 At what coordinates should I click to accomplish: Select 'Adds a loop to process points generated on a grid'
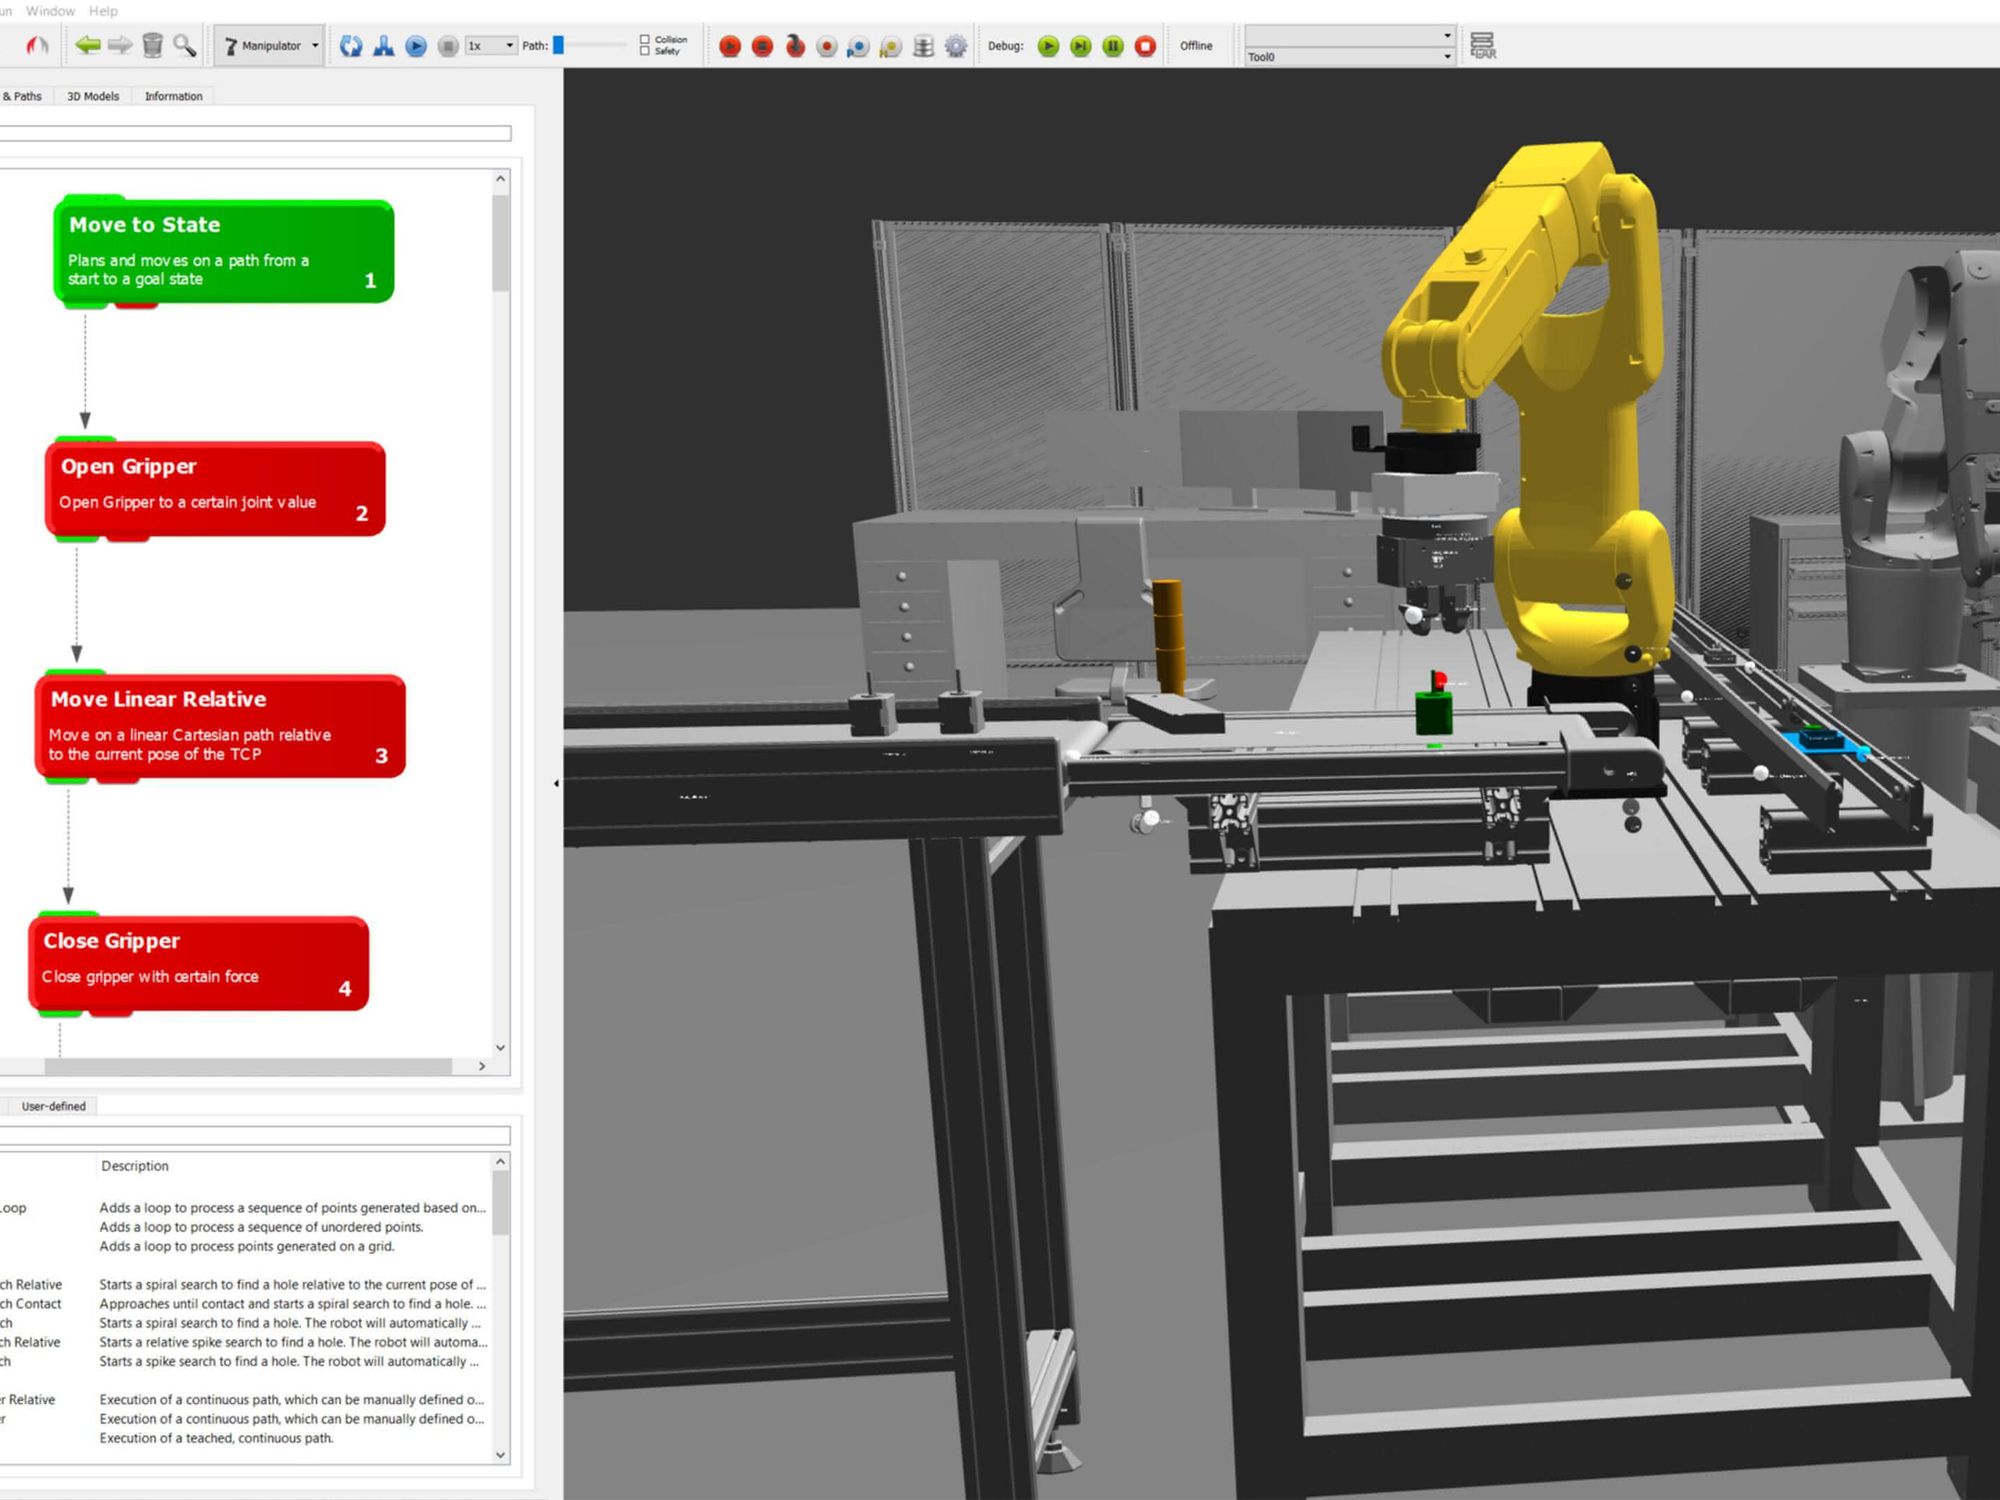click(x=247, y=1246)
